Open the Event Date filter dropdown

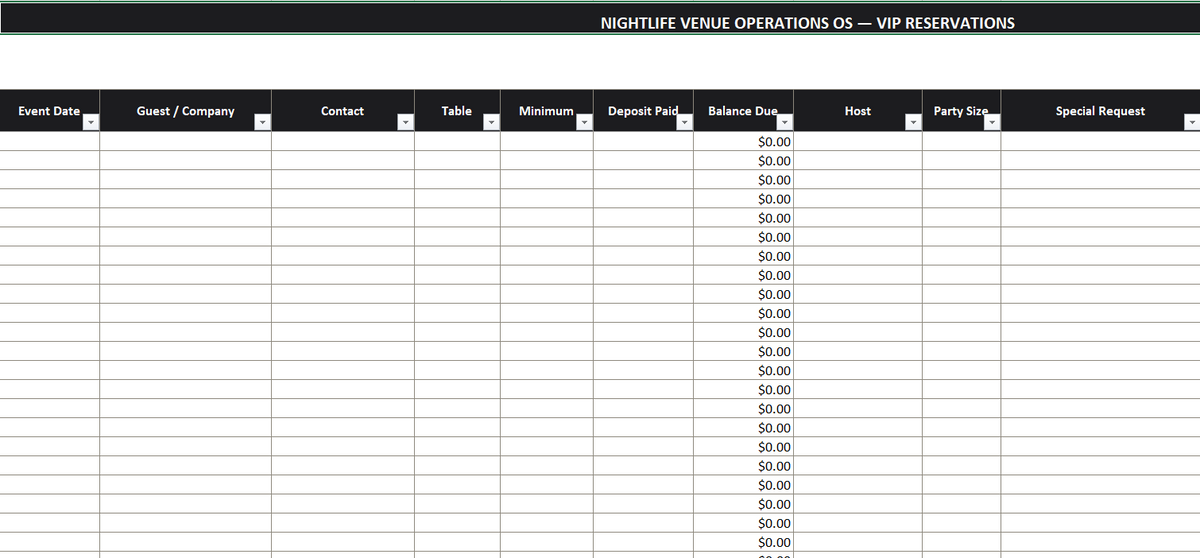point(91,122)
